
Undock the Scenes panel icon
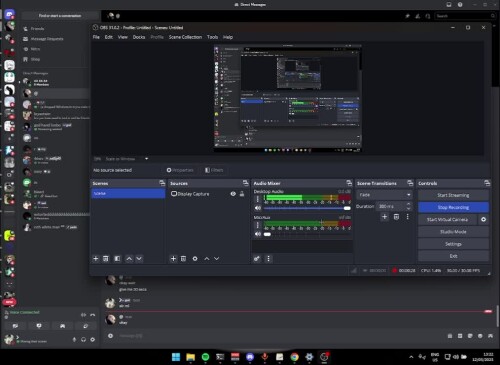[162, 183]
